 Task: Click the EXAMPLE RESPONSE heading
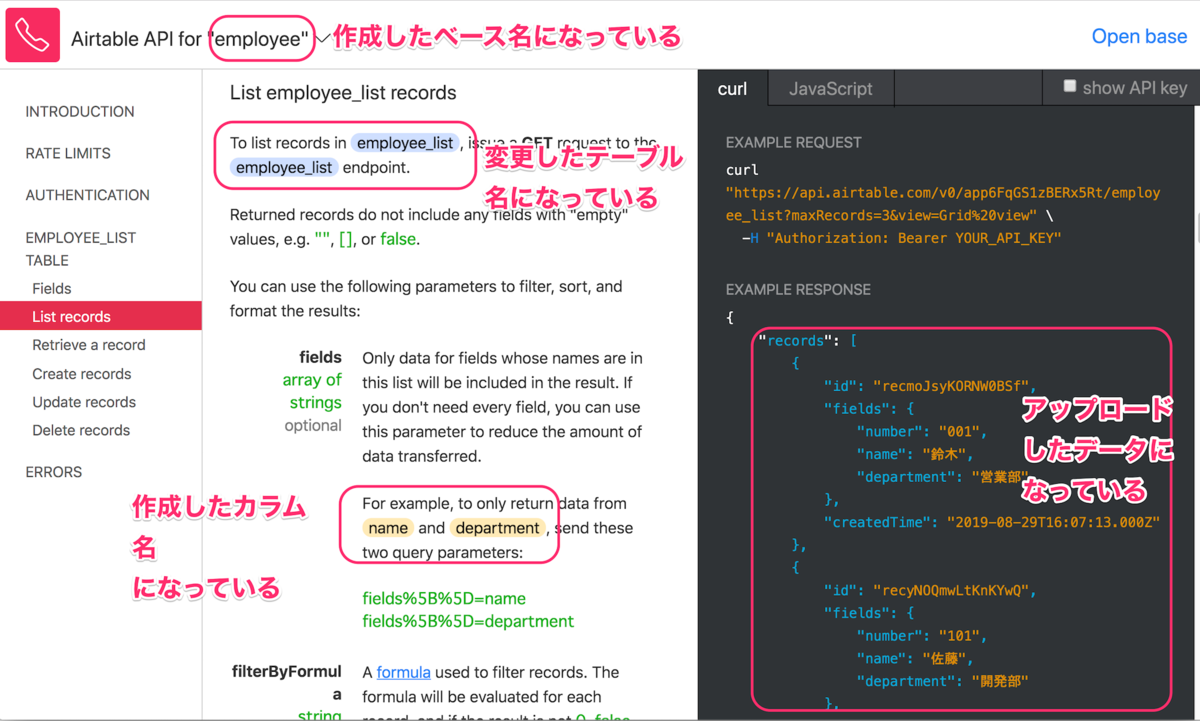point(799,290)
